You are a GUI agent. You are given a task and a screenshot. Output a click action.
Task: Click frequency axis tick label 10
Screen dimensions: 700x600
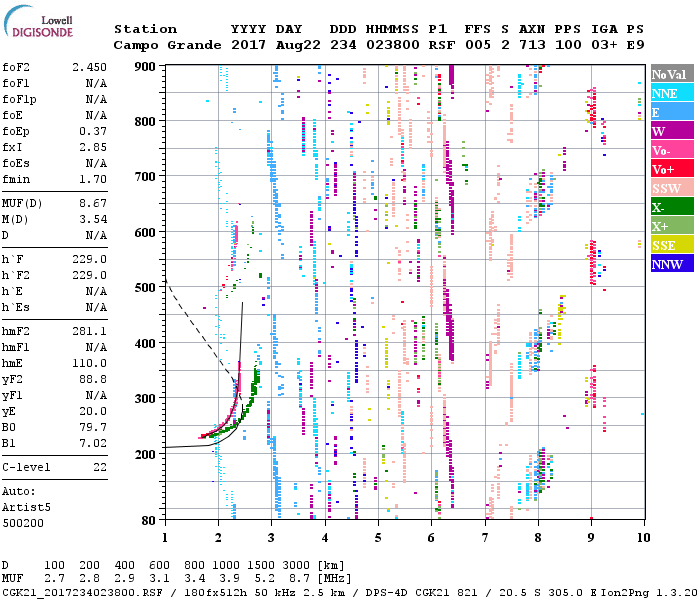point(640,538)
